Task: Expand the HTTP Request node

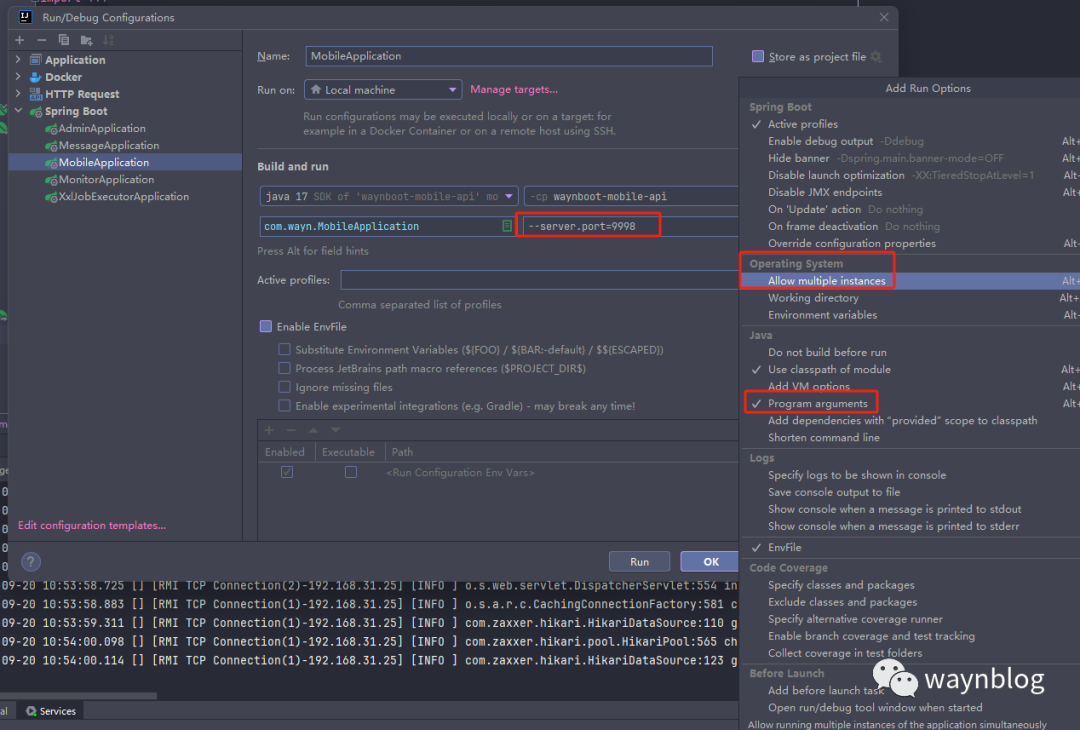Action: tap(19, 94)
